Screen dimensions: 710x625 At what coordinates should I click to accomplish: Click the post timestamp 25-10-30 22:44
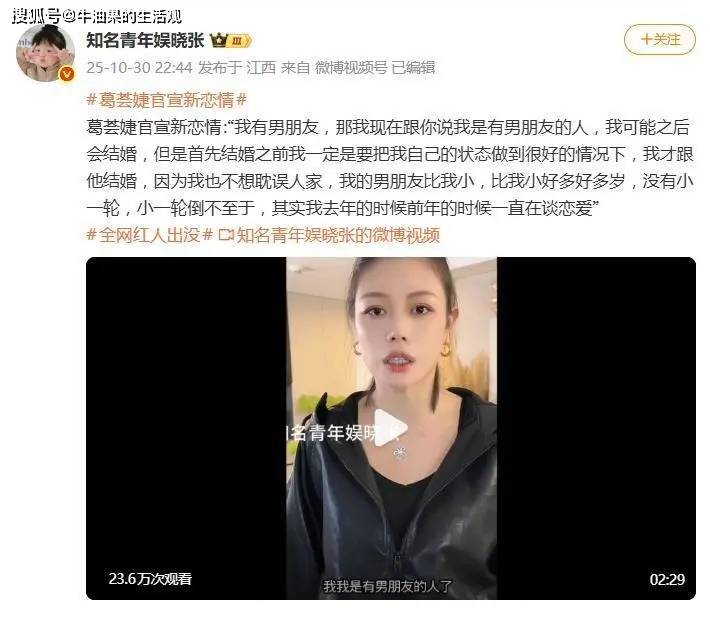(139, 67)
